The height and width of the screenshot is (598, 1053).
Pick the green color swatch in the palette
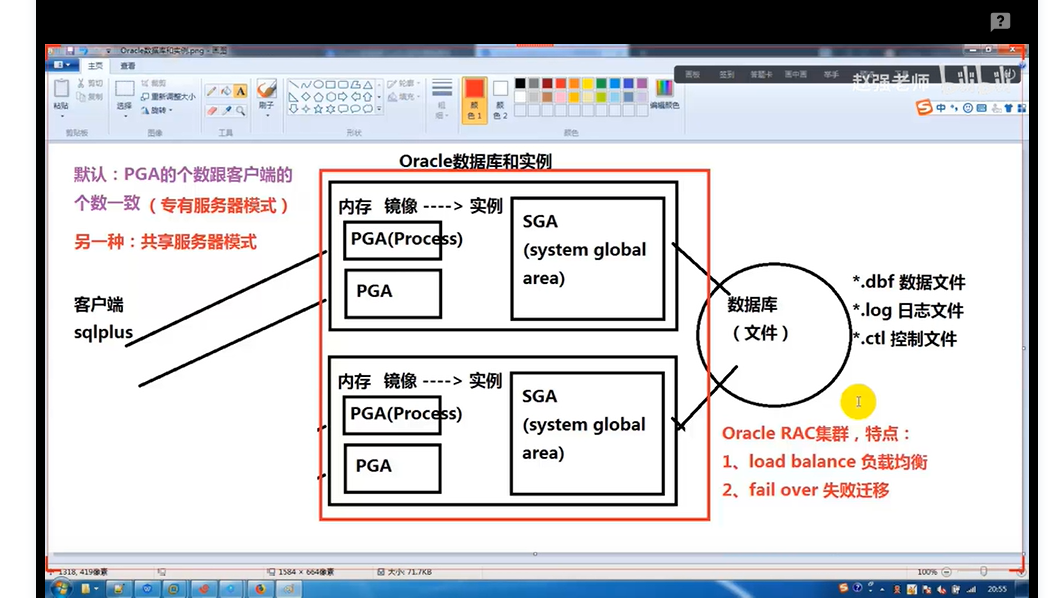(x=601, y=83)
